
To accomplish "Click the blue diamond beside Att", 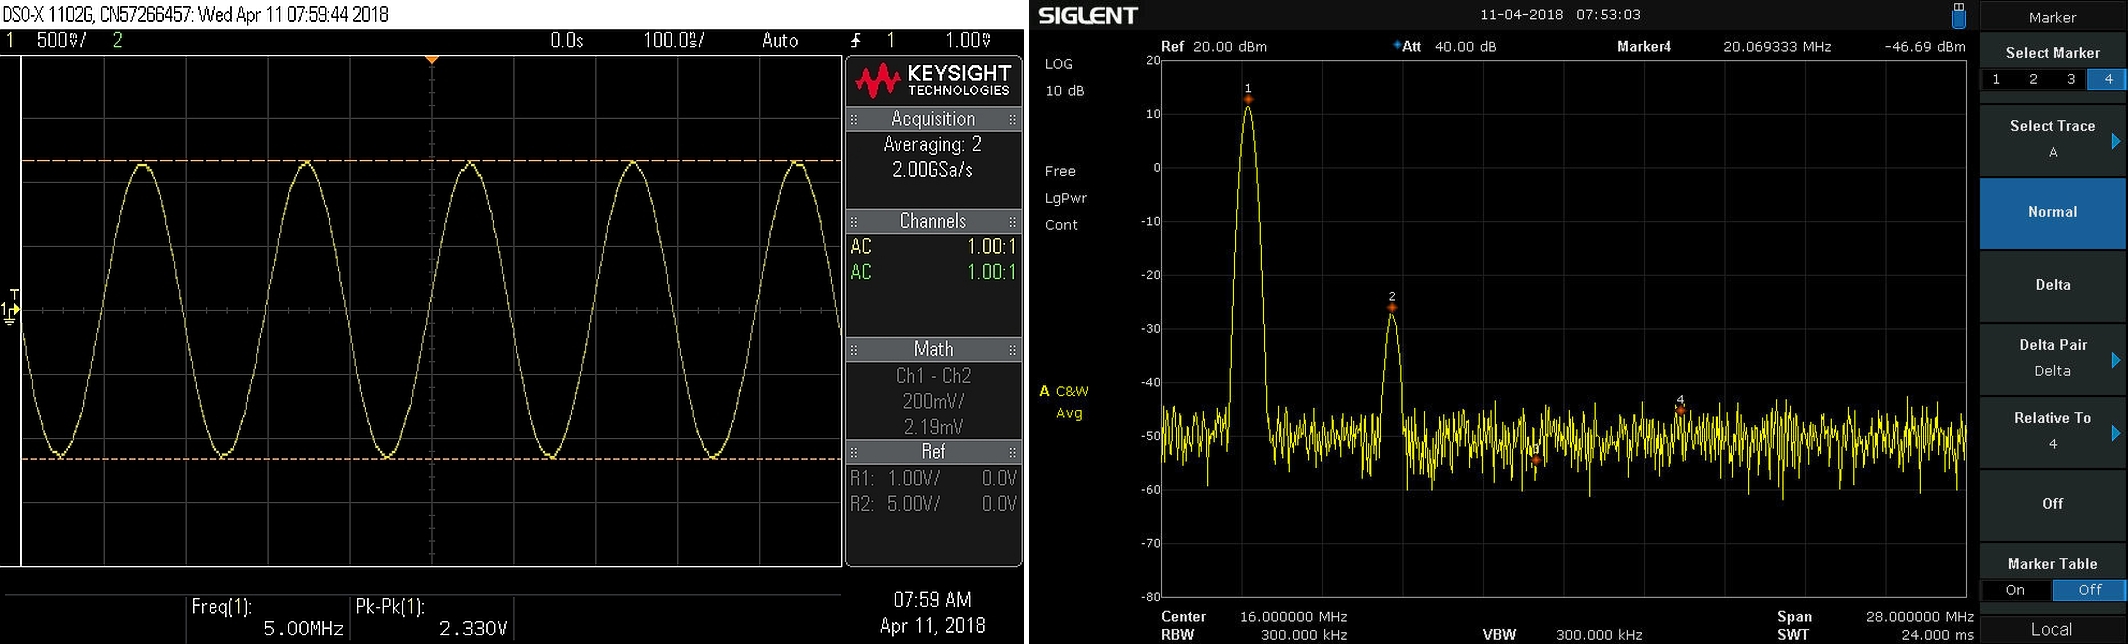I will pyautogui.click(x=1396, y=46).
